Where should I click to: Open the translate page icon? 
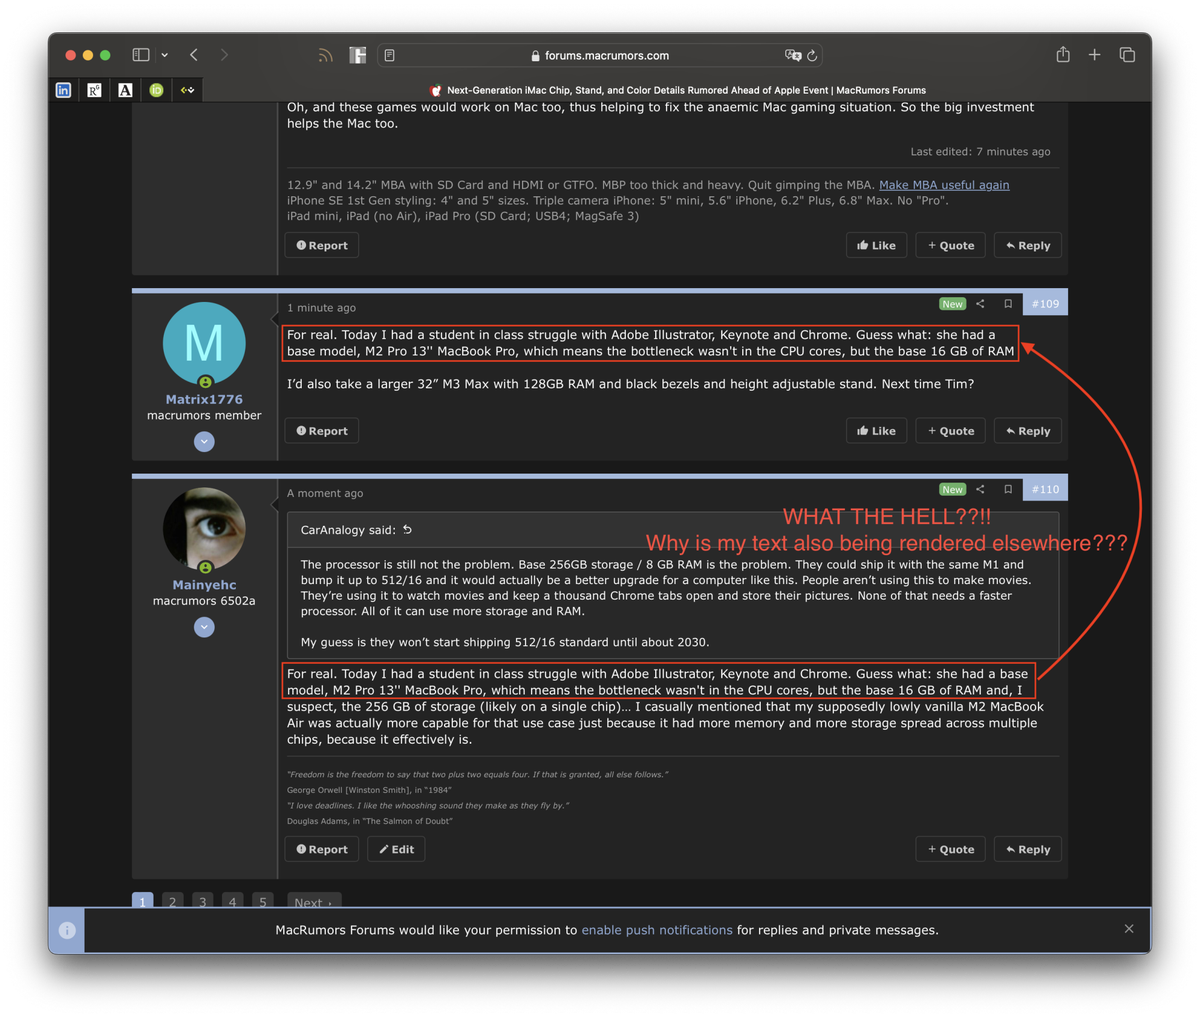pyautogui.click(x=793, y=56)
